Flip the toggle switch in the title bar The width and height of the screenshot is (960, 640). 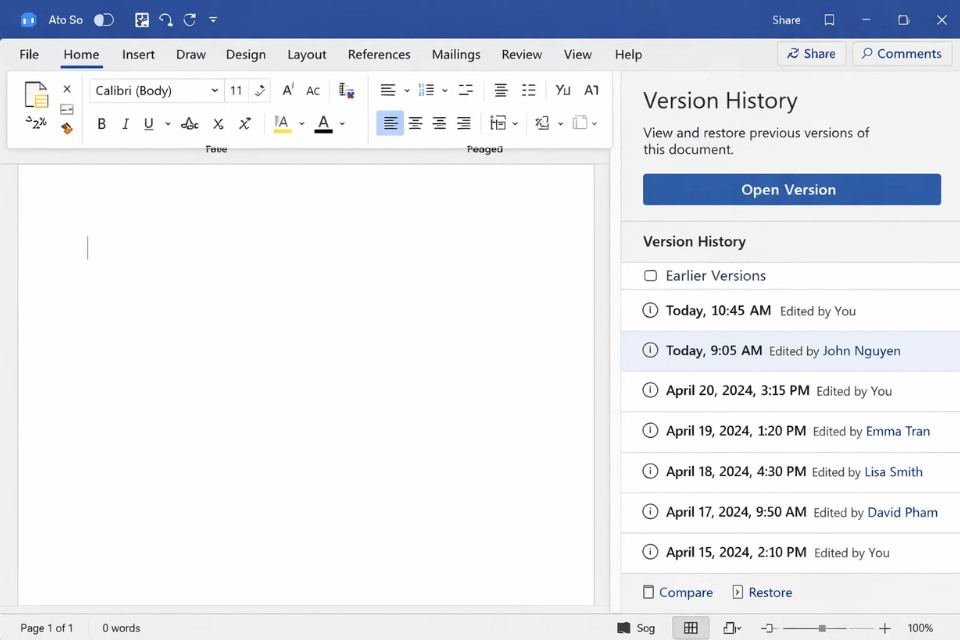pyautogui.click(x=103, y=19)
